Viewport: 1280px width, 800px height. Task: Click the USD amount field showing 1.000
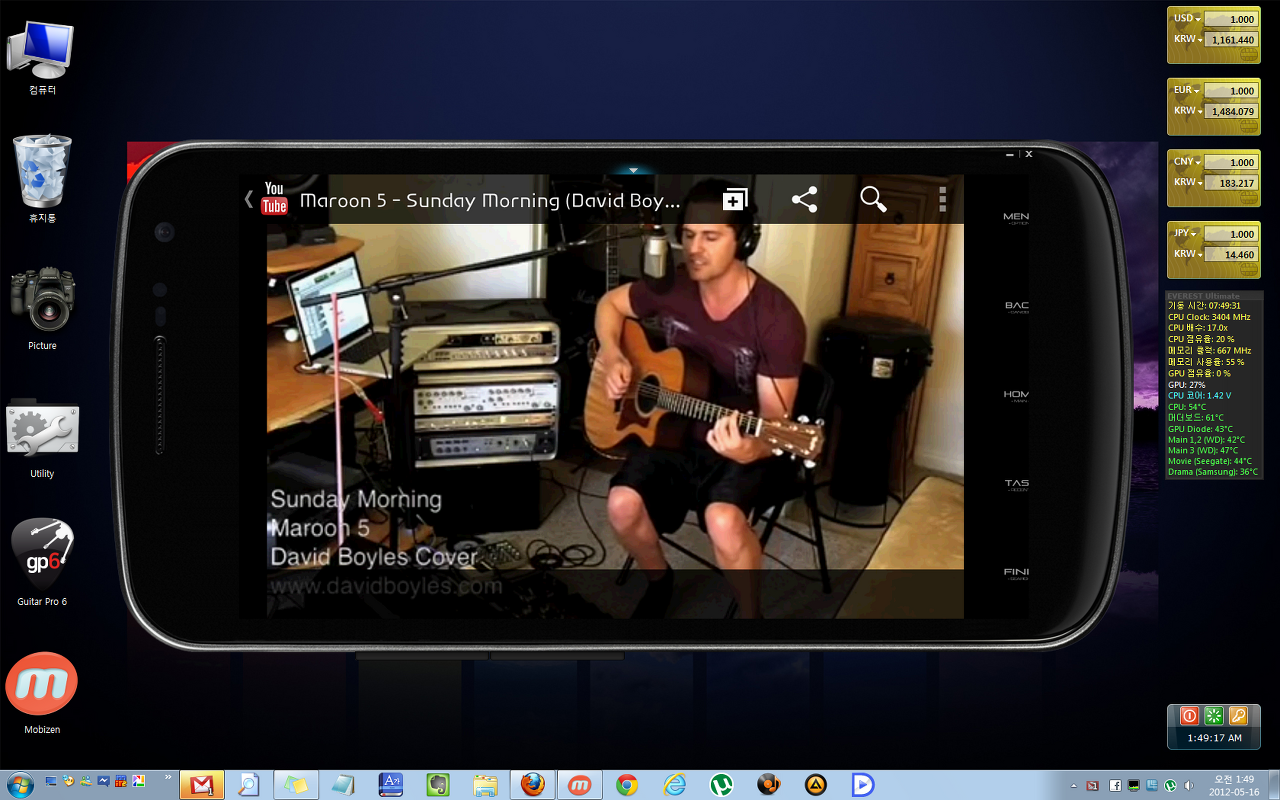pos(1231,19)
